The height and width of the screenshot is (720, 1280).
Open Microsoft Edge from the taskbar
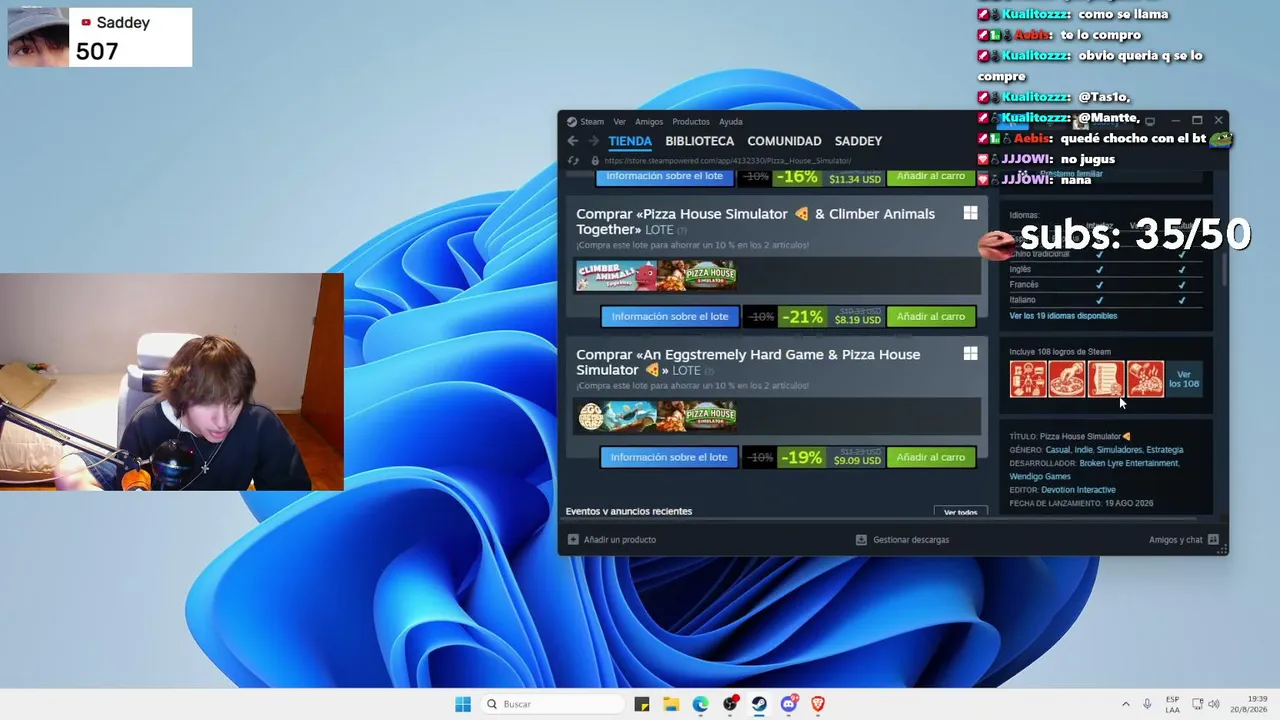pyautogui.click(x=701, y=704)
